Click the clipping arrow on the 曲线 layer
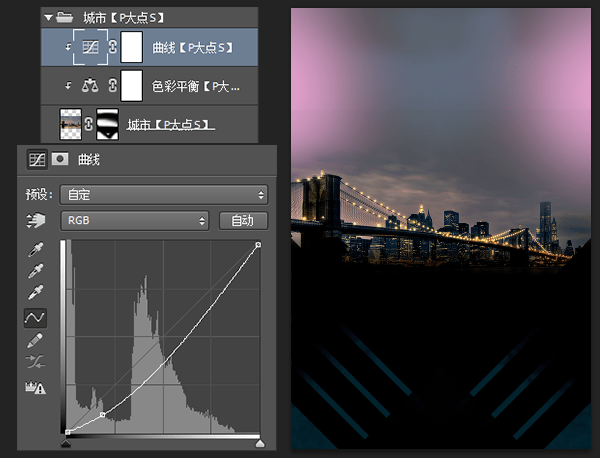The image size is (600, 458). point(68,47)
